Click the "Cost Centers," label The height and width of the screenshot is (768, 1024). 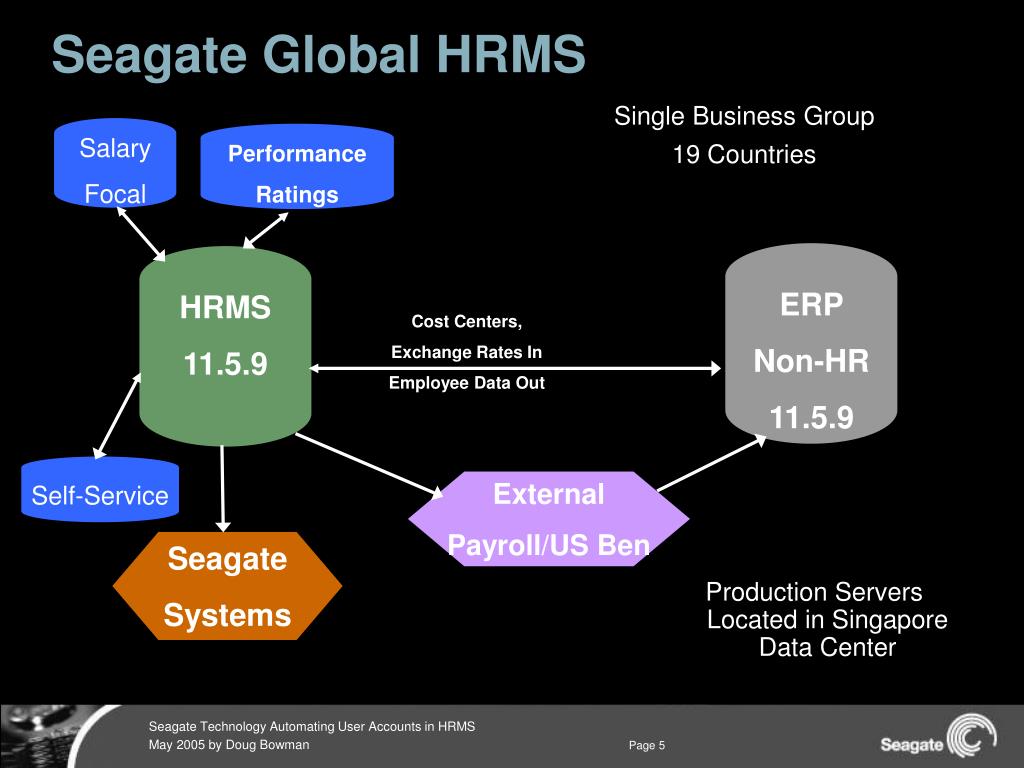(x=467, y=321)
